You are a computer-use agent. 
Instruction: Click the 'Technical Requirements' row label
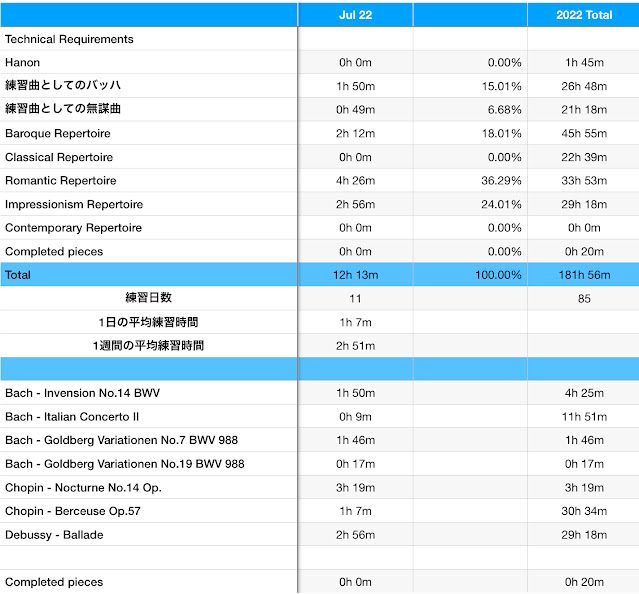tap(69, 39)
